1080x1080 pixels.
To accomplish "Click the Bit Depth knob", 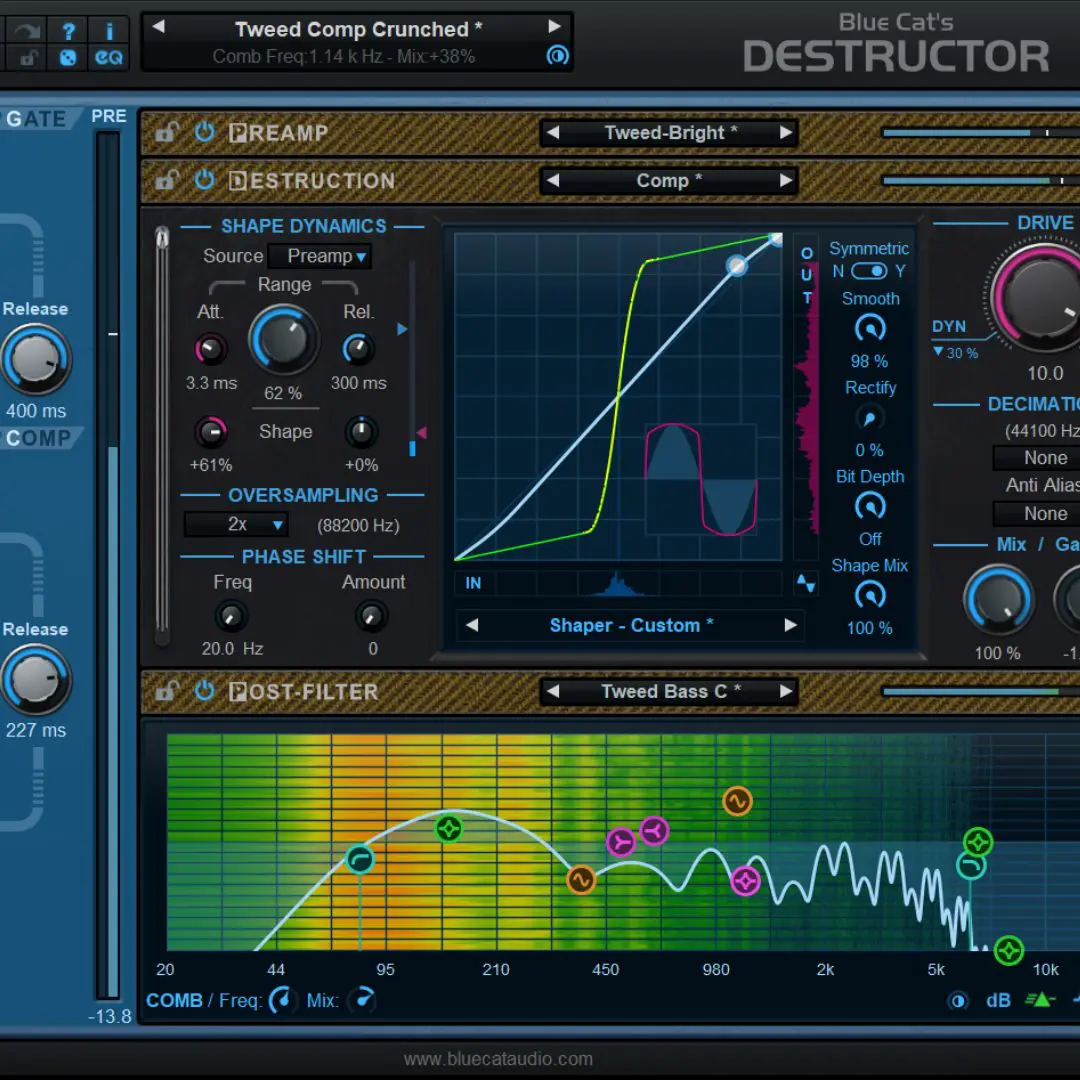I will (x=870, y=507).
